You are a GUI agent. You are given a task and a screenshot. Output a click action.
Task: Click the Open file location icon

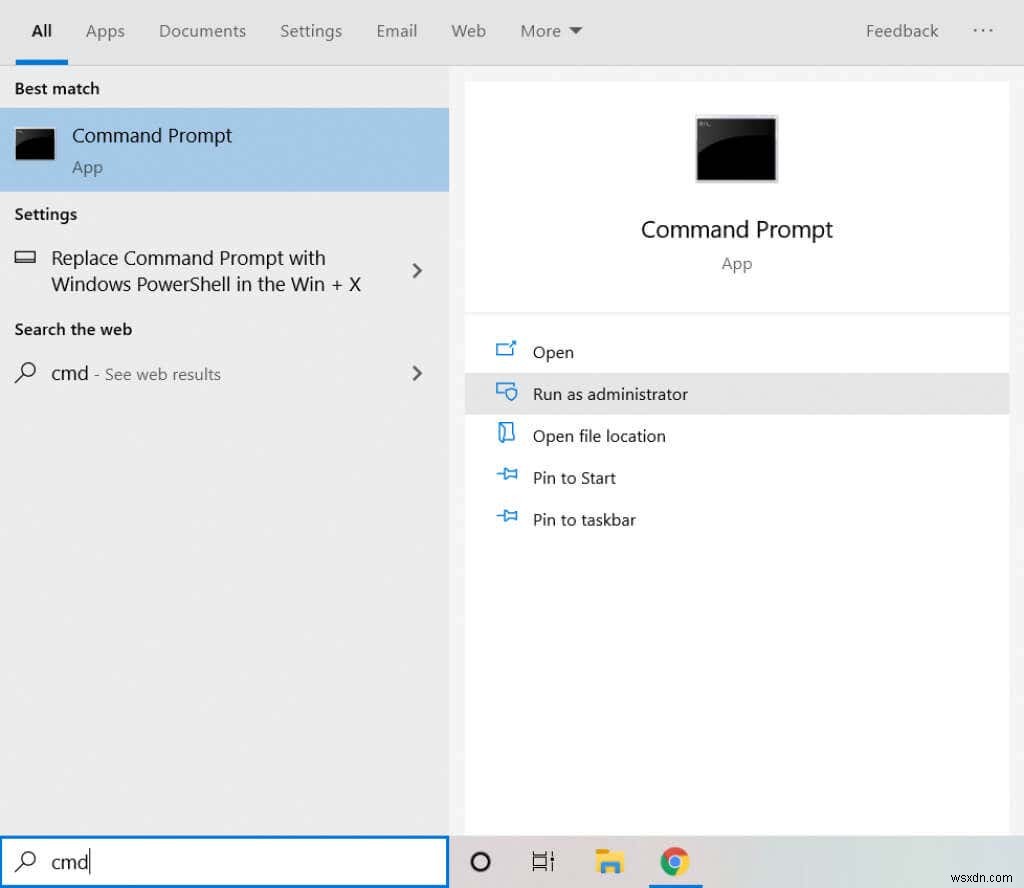507,435
